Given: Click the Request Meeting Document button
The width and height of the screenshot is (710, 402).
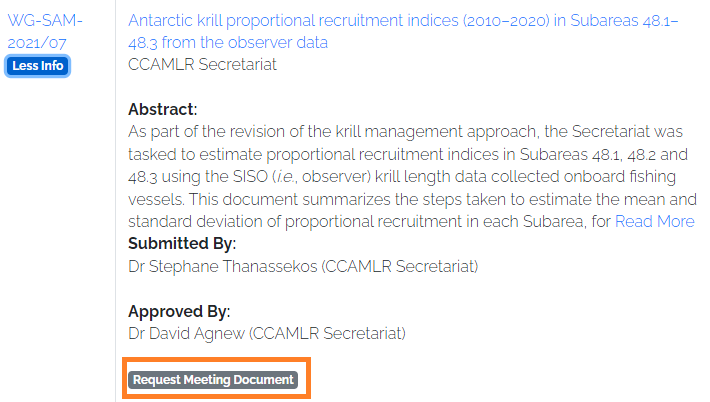Looking at the screenshot, I should pos(213,379).
